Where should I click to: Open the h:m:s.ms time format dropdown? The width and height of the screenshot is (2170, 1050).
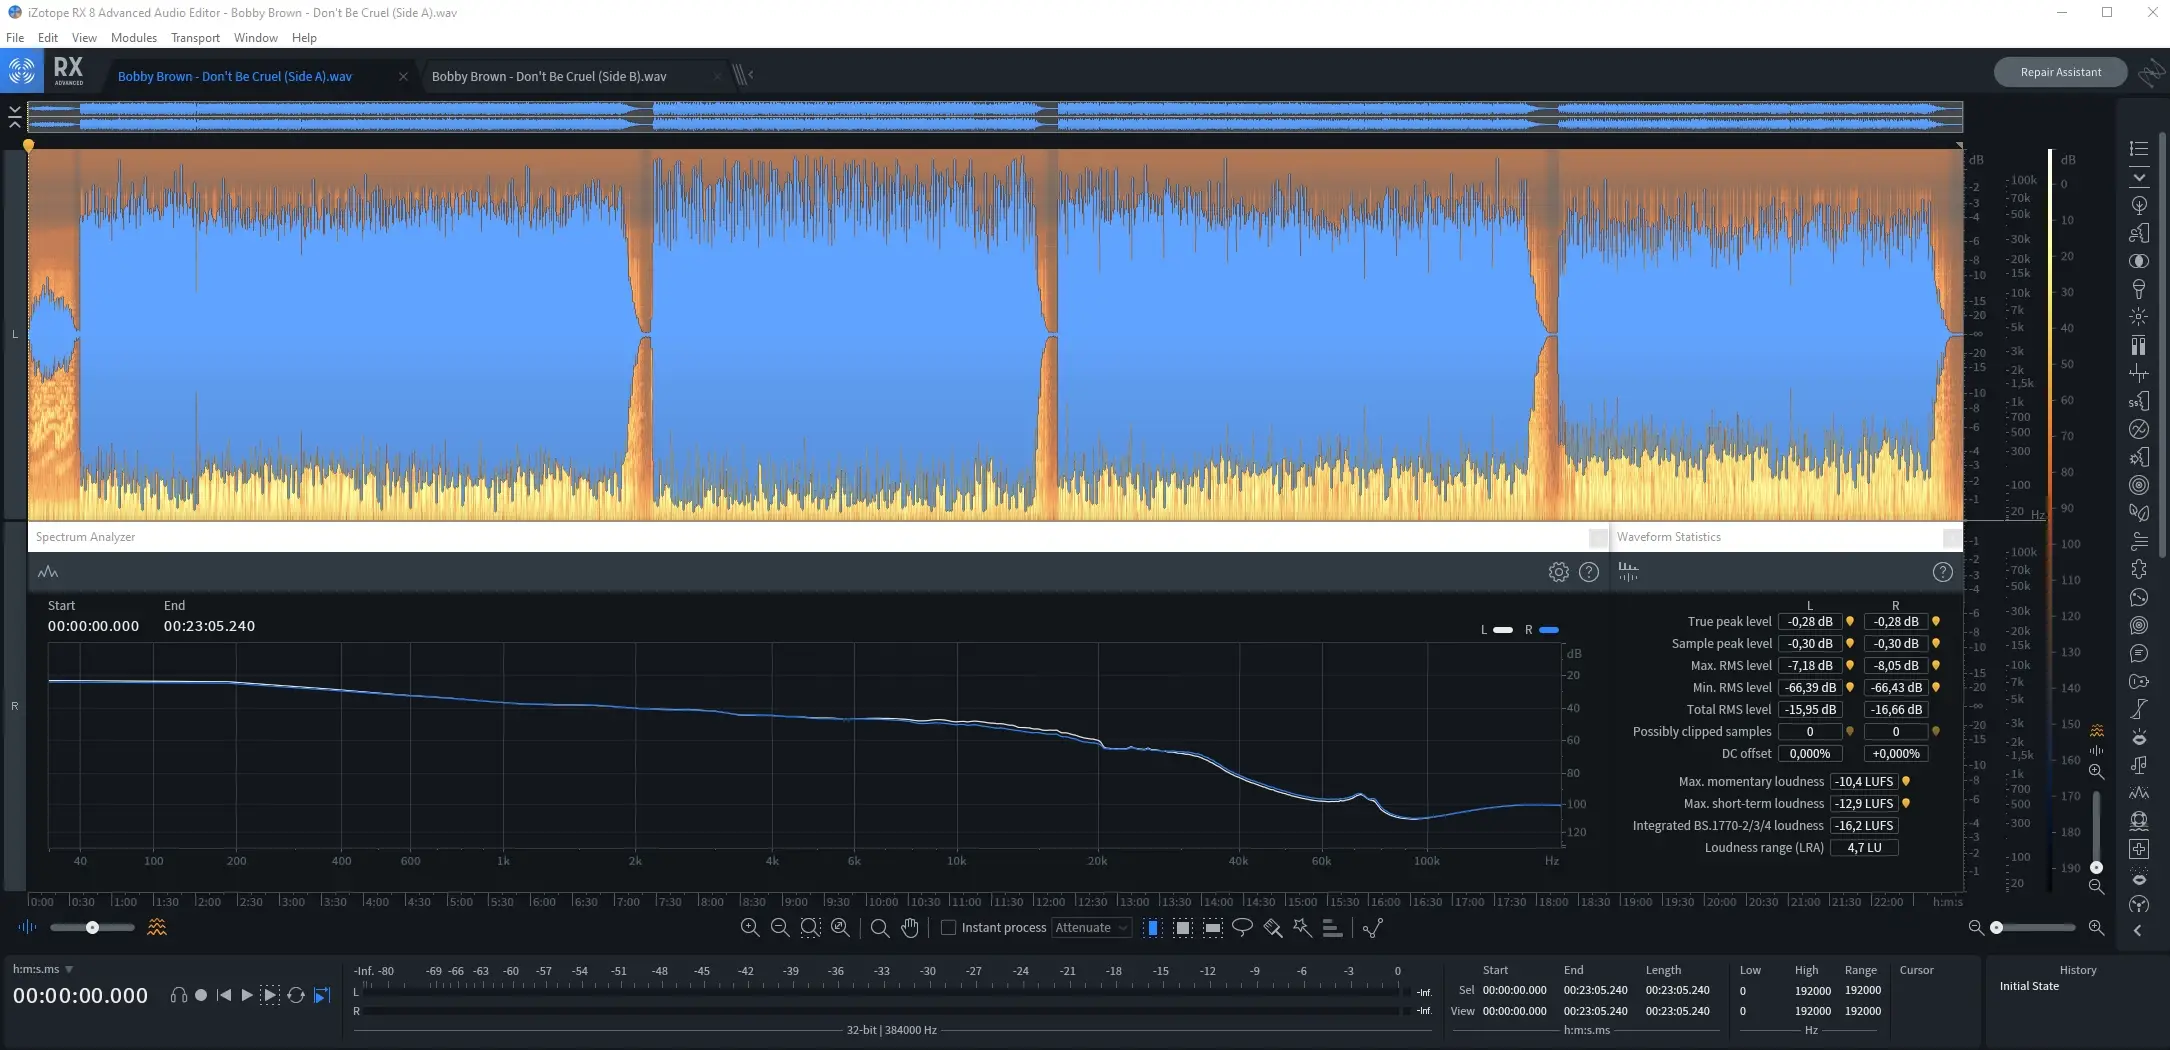point(43,969)
